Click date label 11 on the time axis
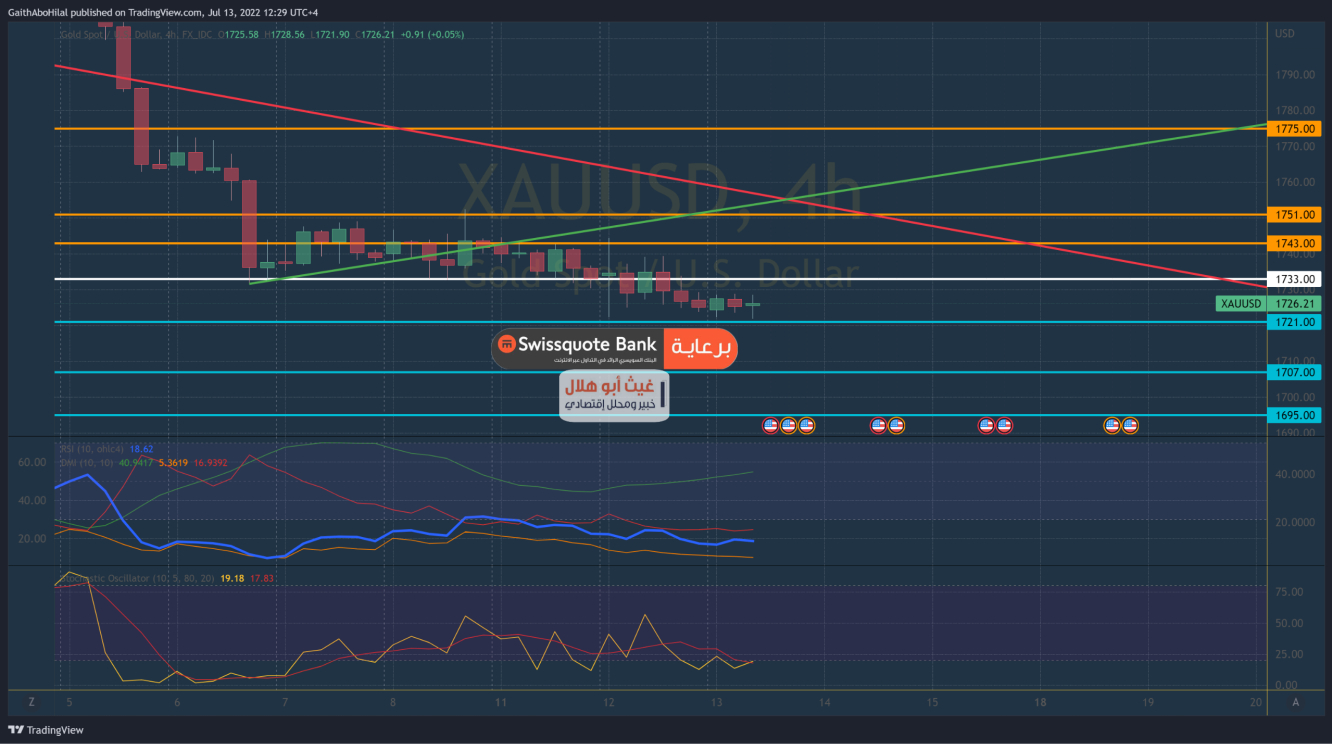Screen dimensions: 1332x750 coord(501,702)
